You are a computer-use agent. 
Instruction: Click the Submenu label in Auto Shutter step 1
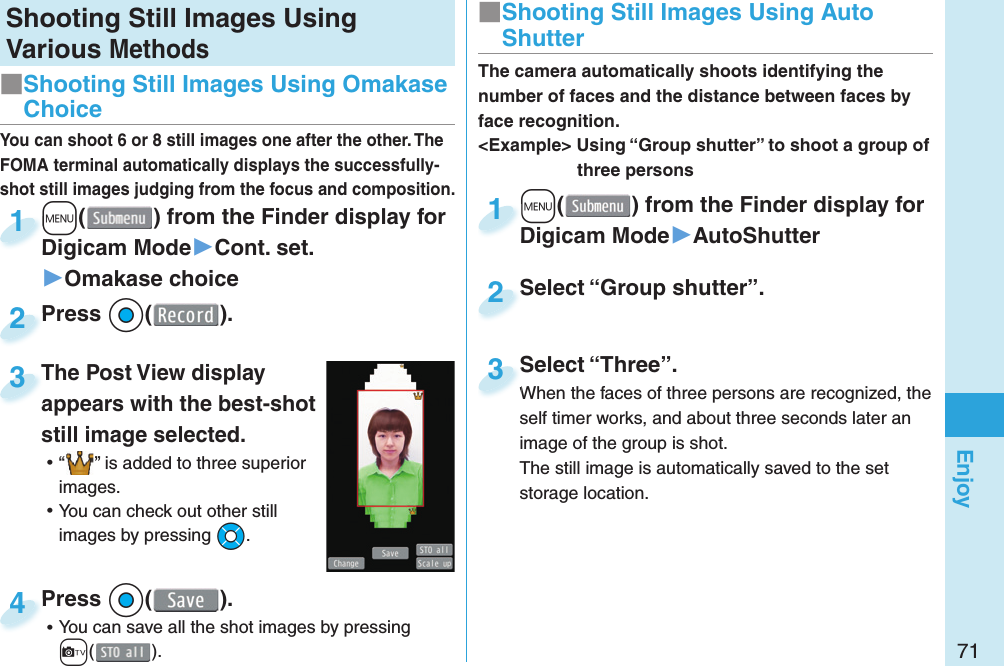click(x=597, y=206)
